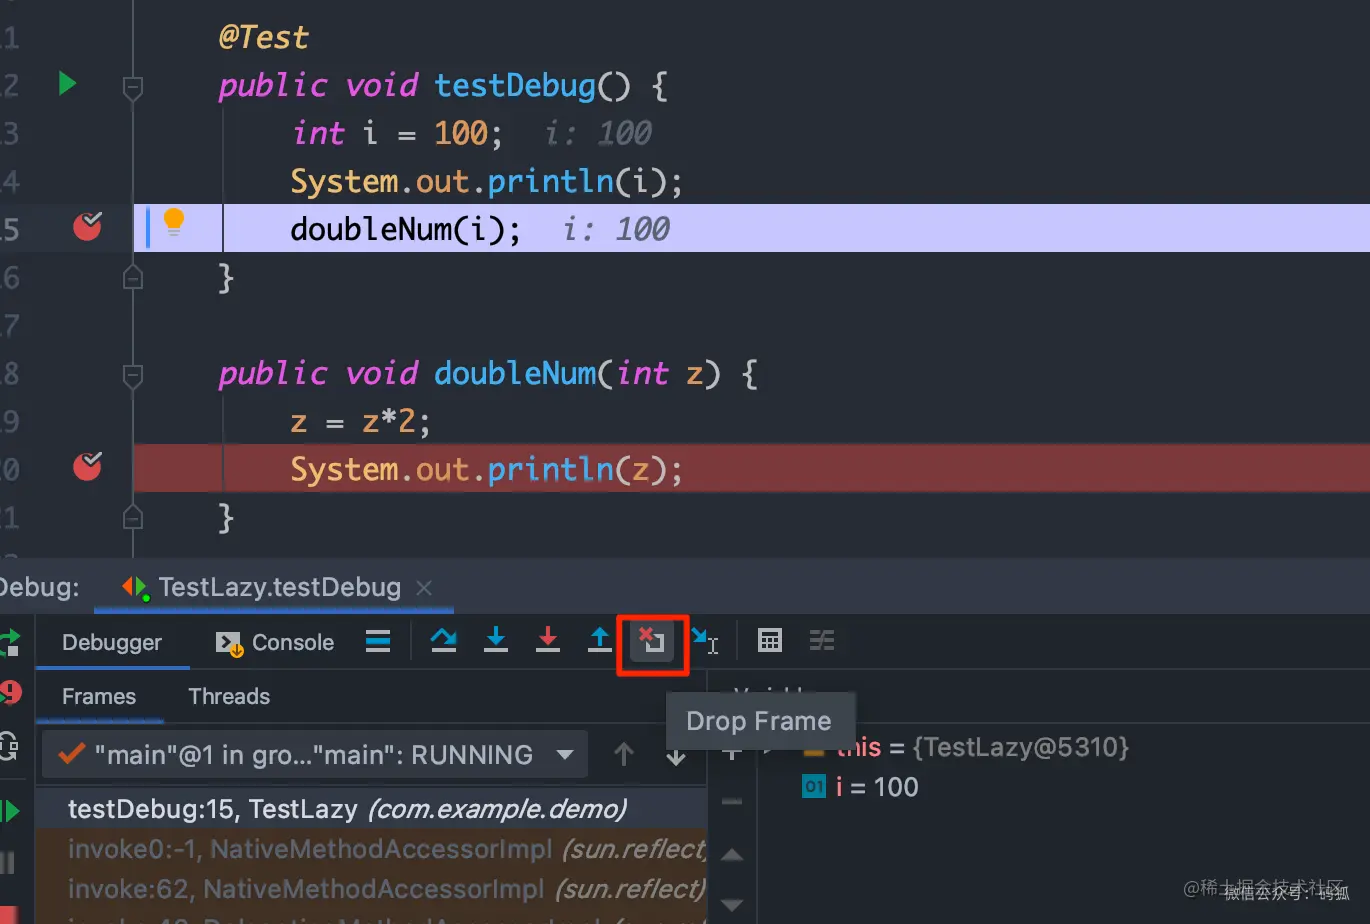Screen dimensions: 1370x924
Task: Click the red Force Step Into arrow
Action: pyautogui.click(x=548, y=640)
